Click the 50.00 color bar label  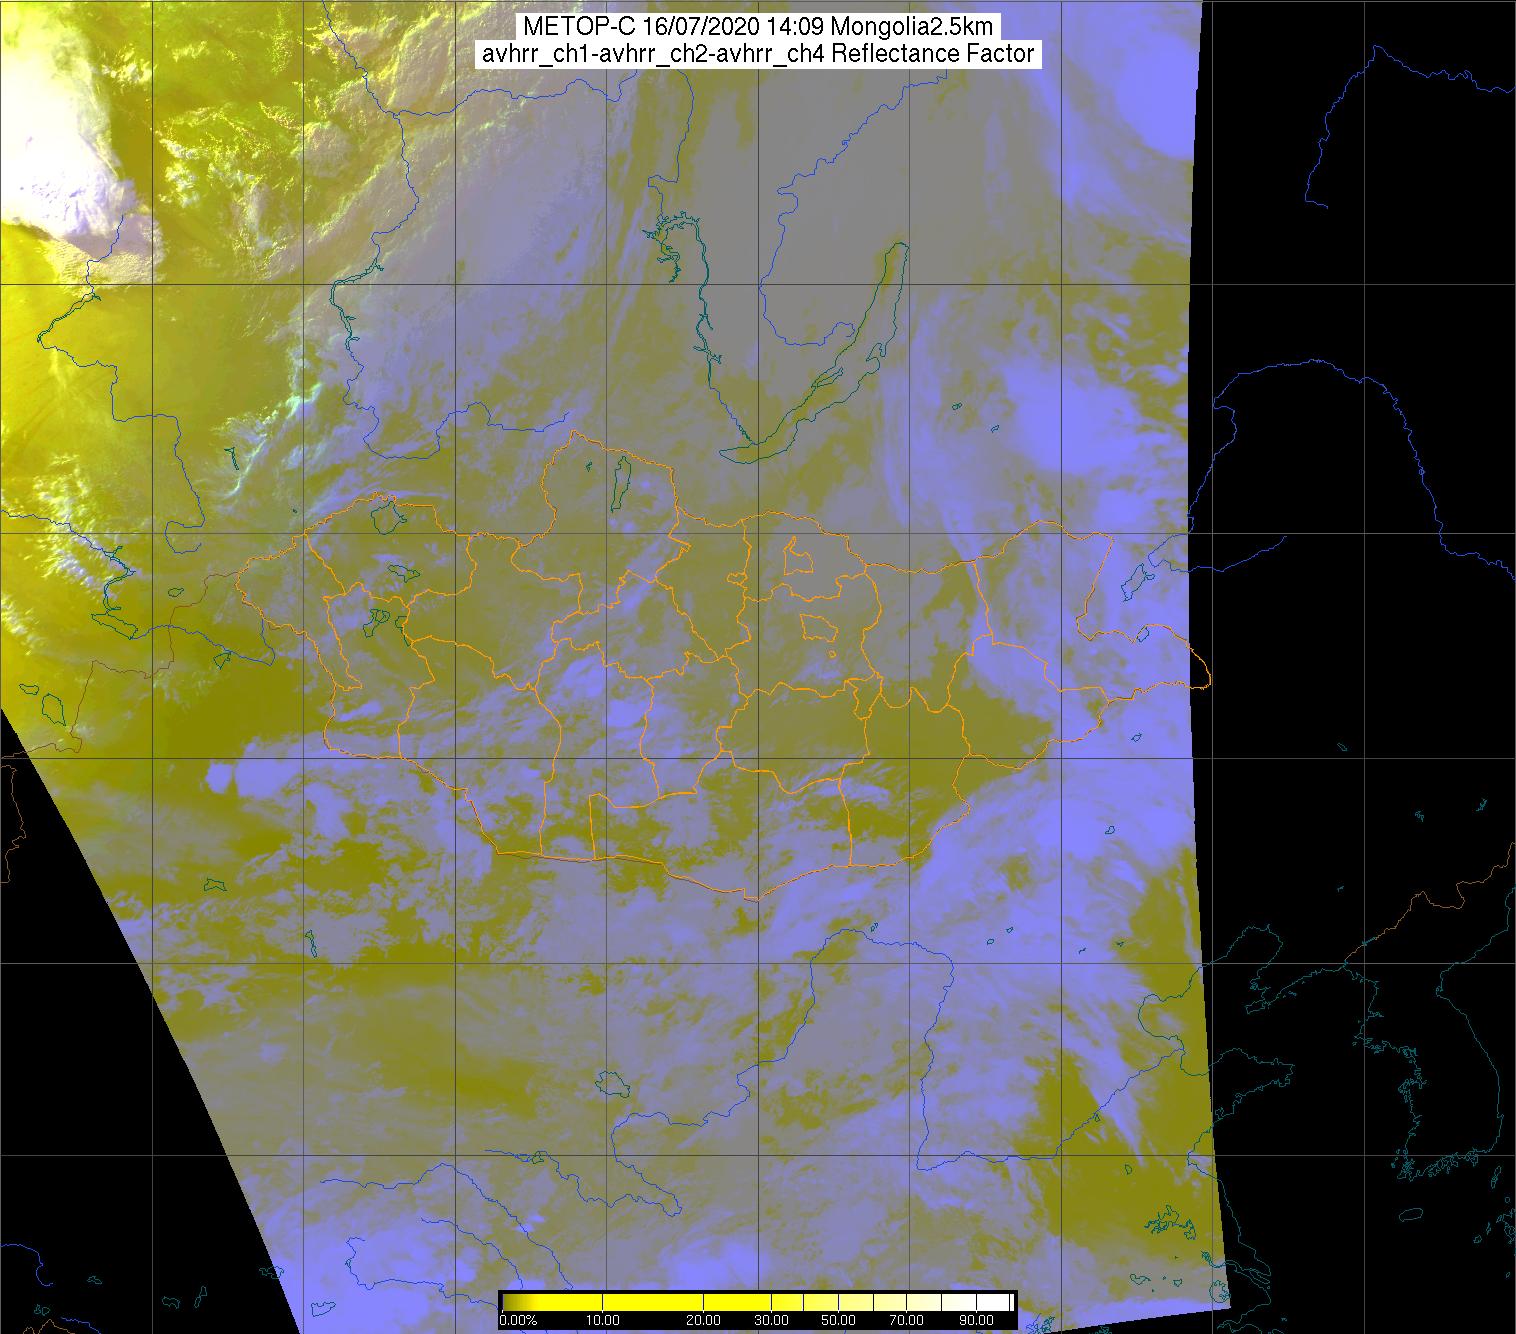click(x=838, y=1320)
